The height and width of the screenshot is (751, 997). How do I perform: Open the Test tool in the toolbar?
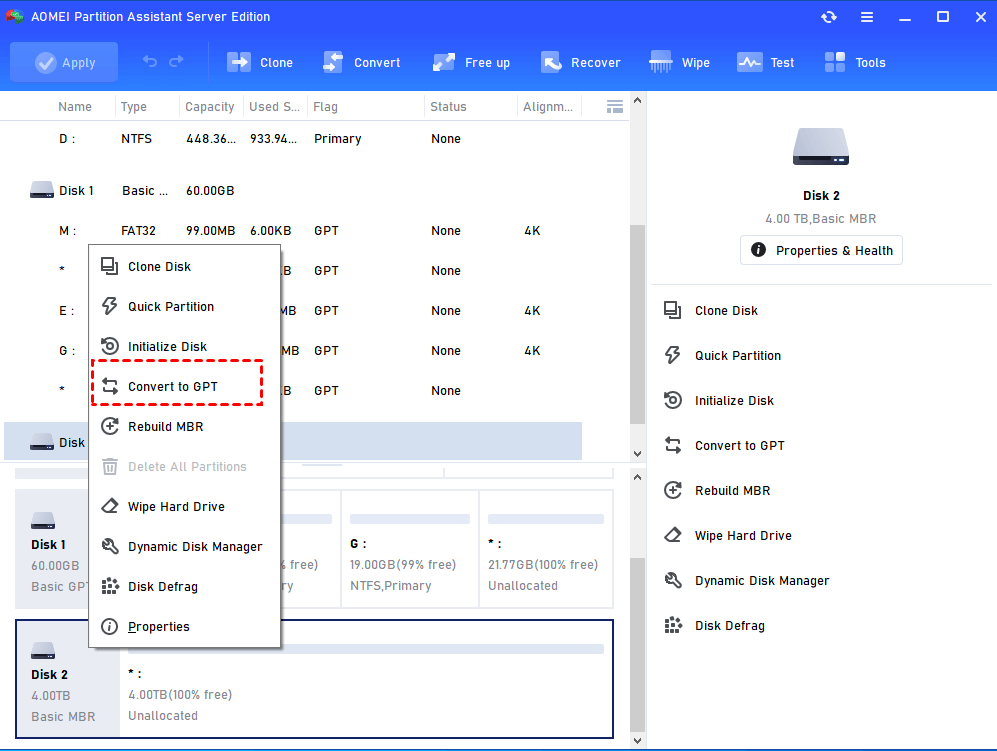point(766,62)
